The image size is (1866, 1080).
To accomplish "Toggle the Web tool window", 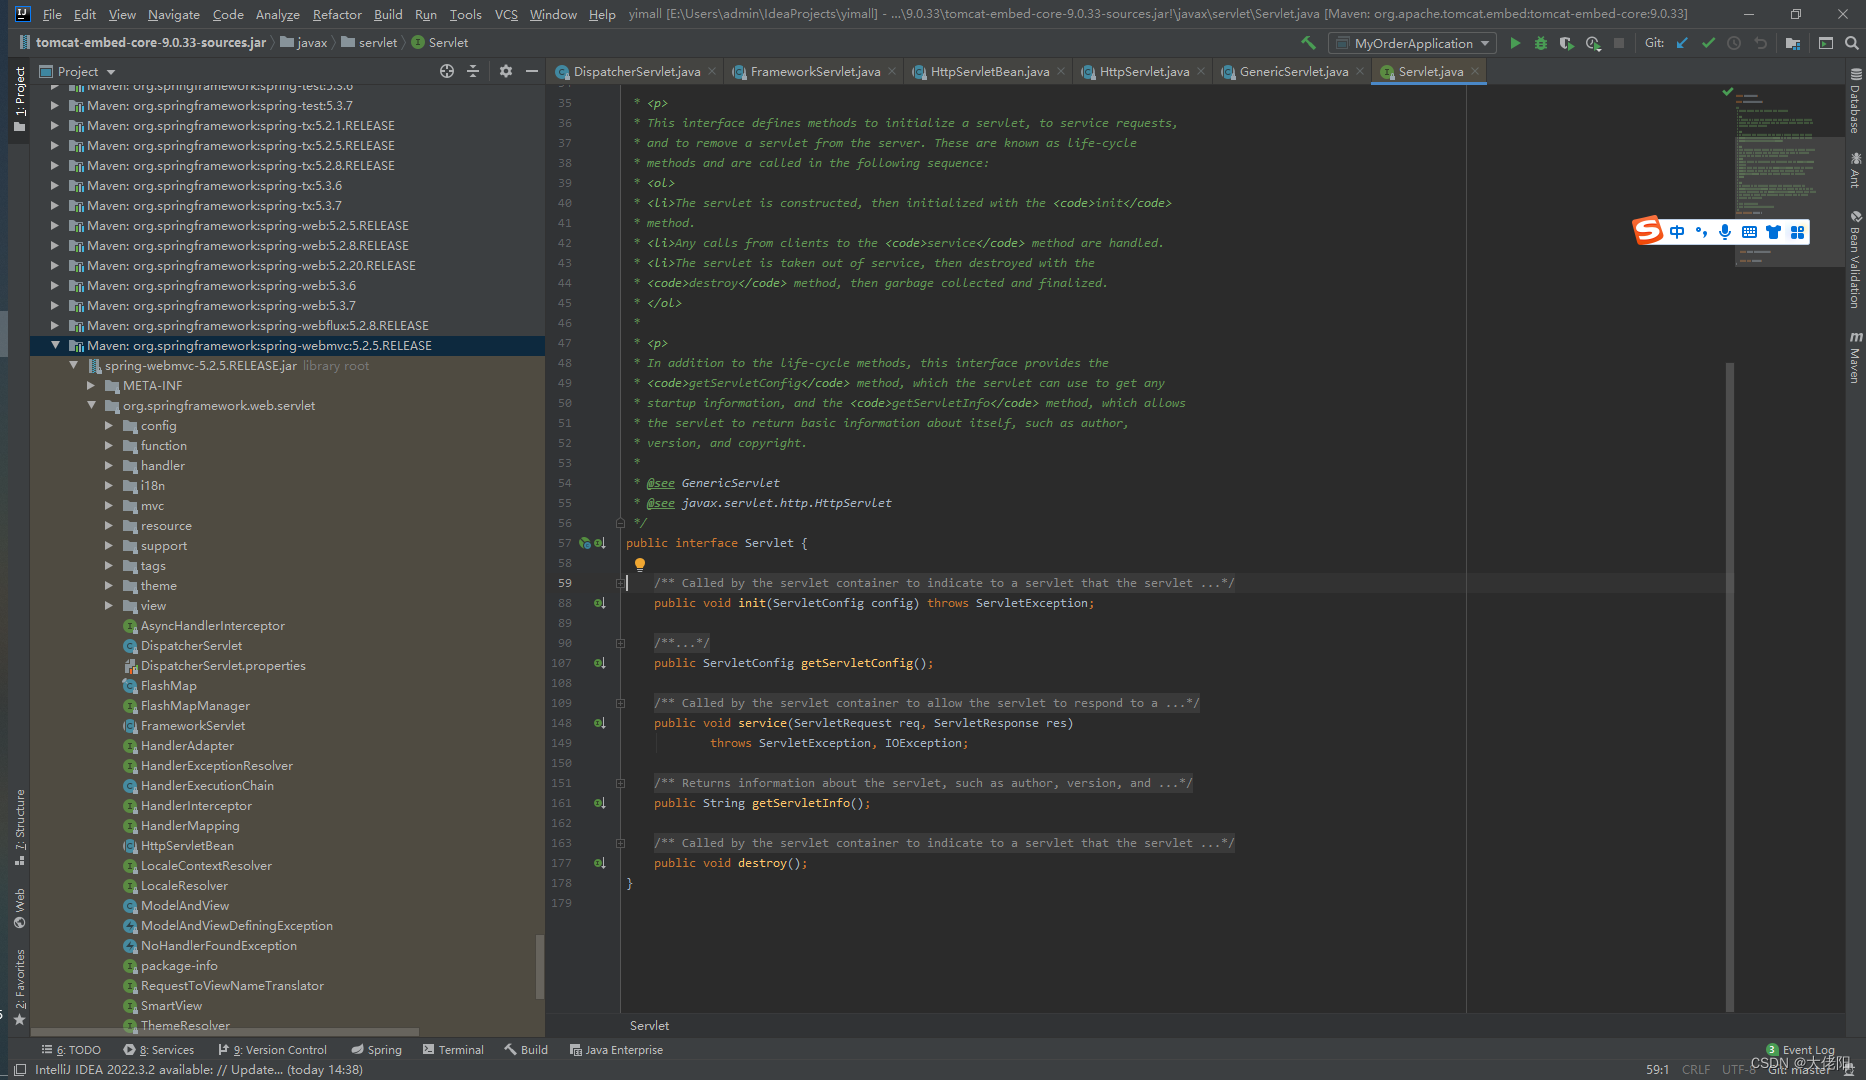I will point(19,908).
